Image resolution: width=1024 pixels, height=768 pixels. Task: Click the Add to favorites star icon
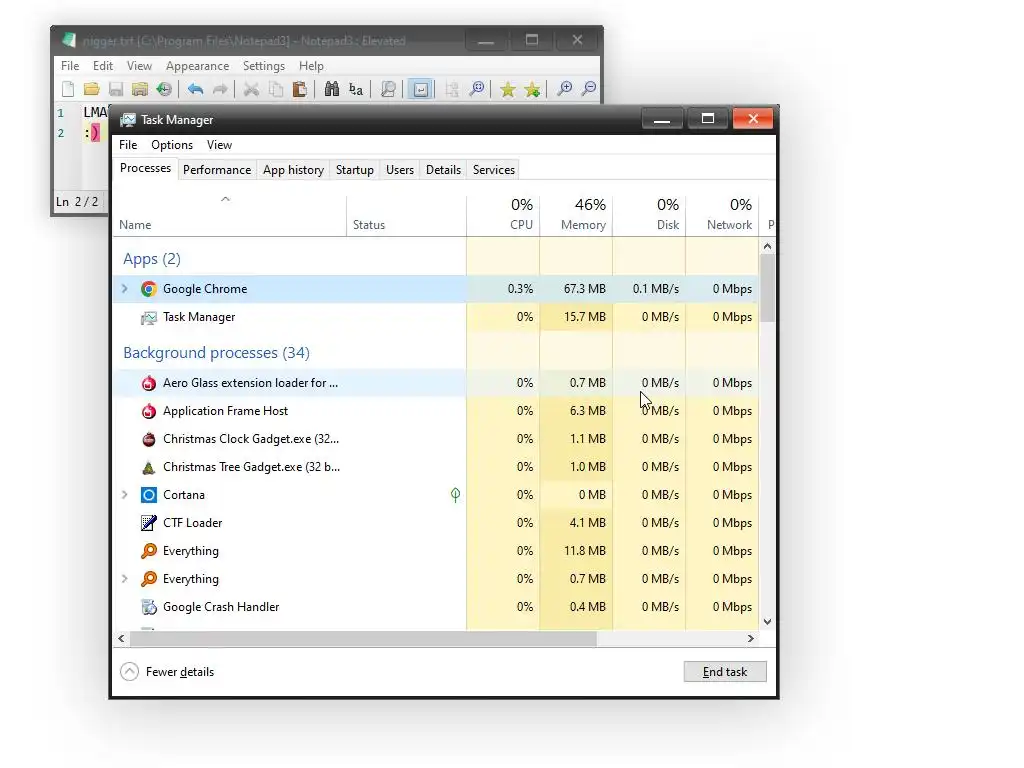[532, 89]
